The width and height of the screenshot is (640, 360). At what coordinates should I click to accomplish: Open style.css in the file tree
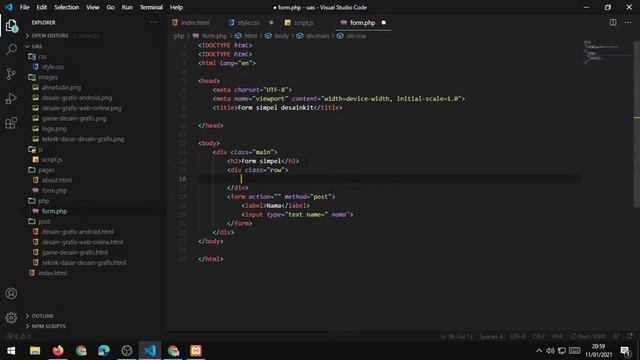coord(53,67)
